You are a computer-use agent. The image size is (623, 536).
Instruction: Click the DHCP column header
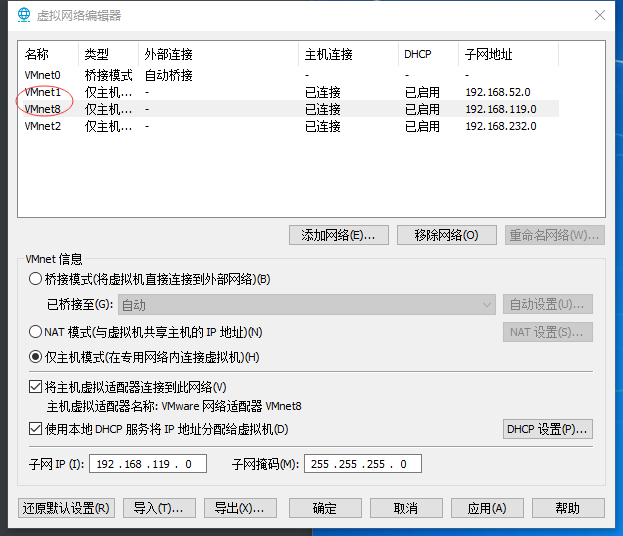428,54
